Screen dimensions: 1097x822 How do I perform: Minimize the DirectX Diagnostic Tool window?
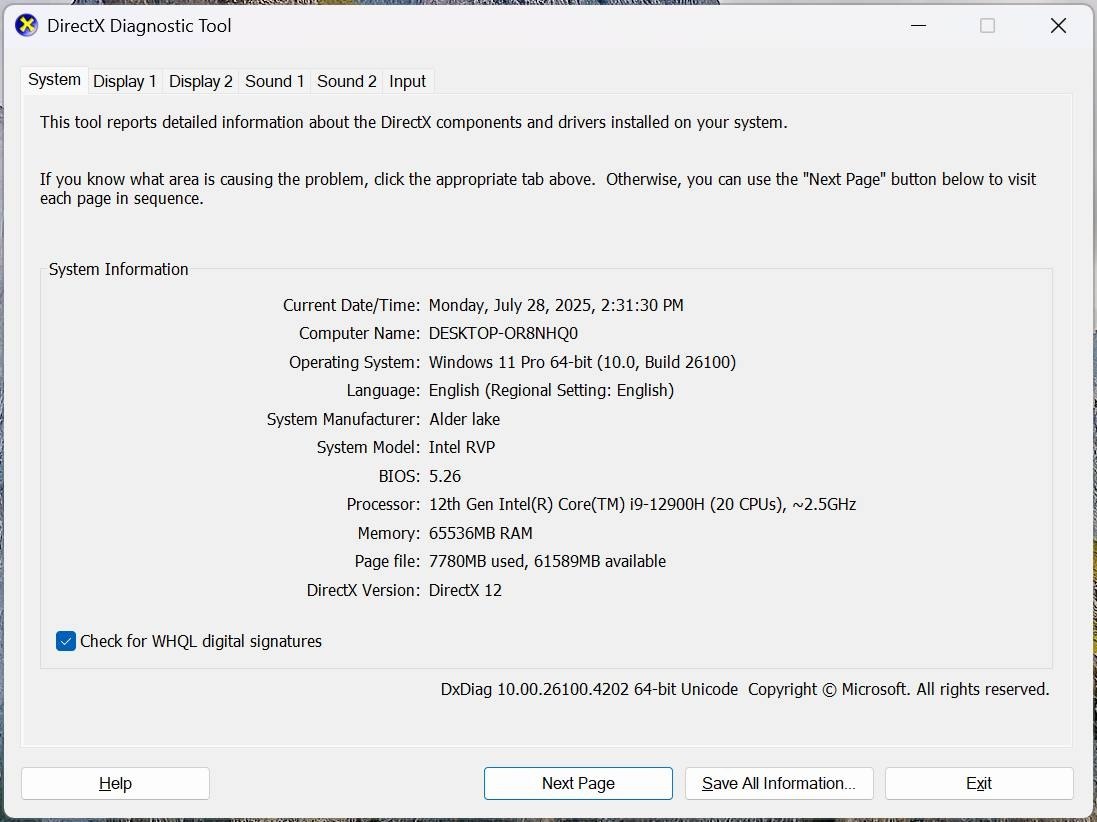pyautogui.click(x=919, y=26)
